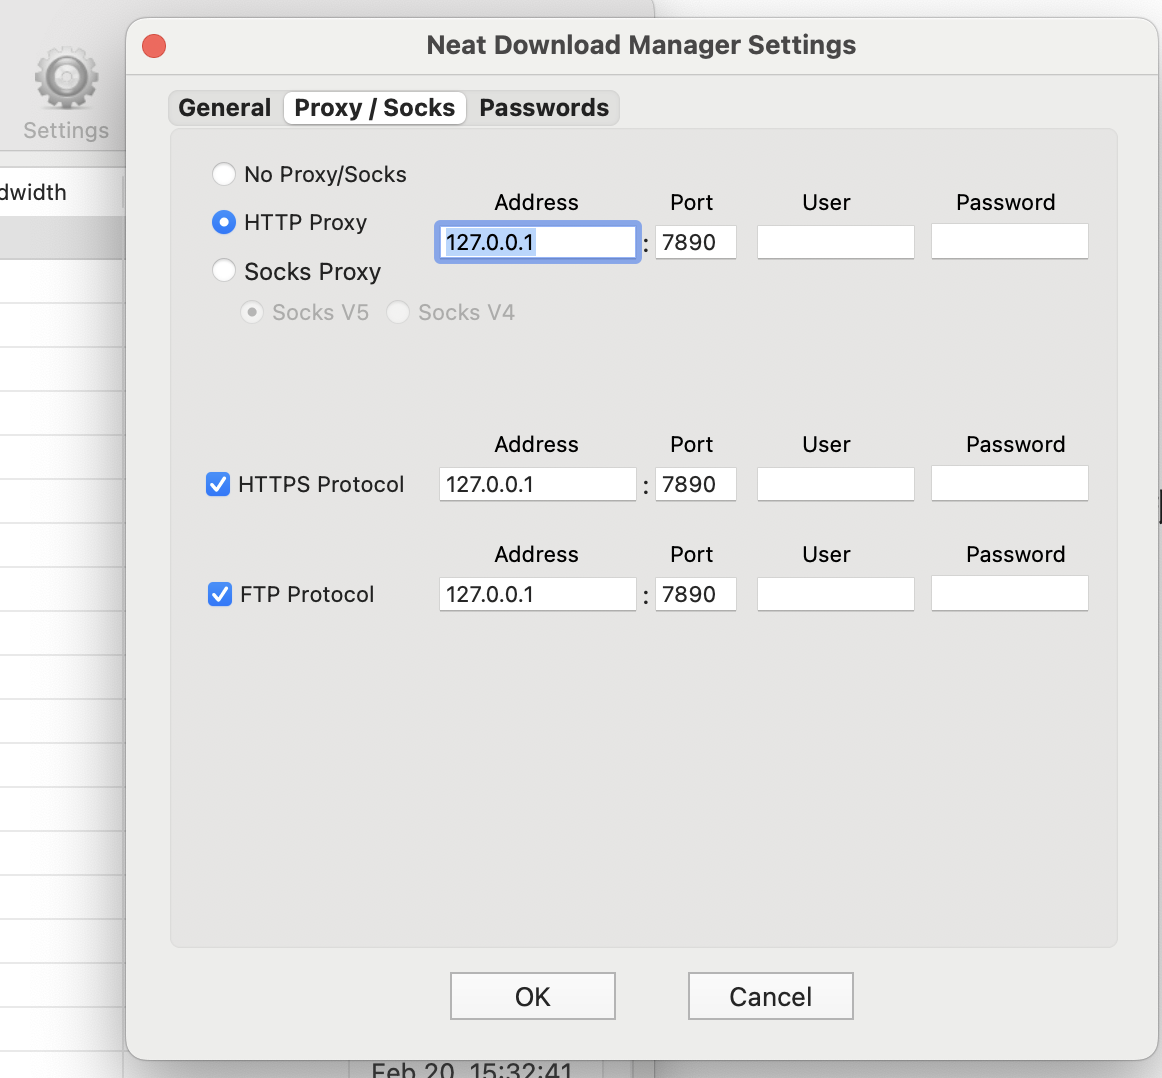Viewport: 1162px width, 1078px height.
Task: Click the HTTPS Protocol port field
Action: pos(696,485)
